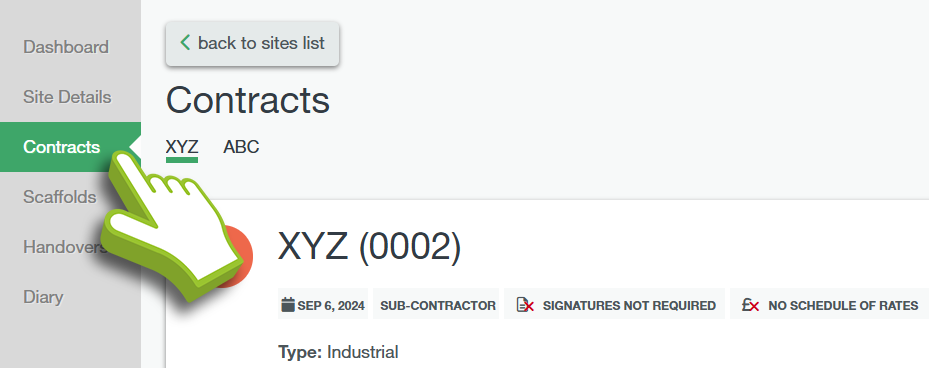The height and width of the screenshot is (368, 929).
Task: Navigate to Handovers in sidebar
Action: point(64,247)
